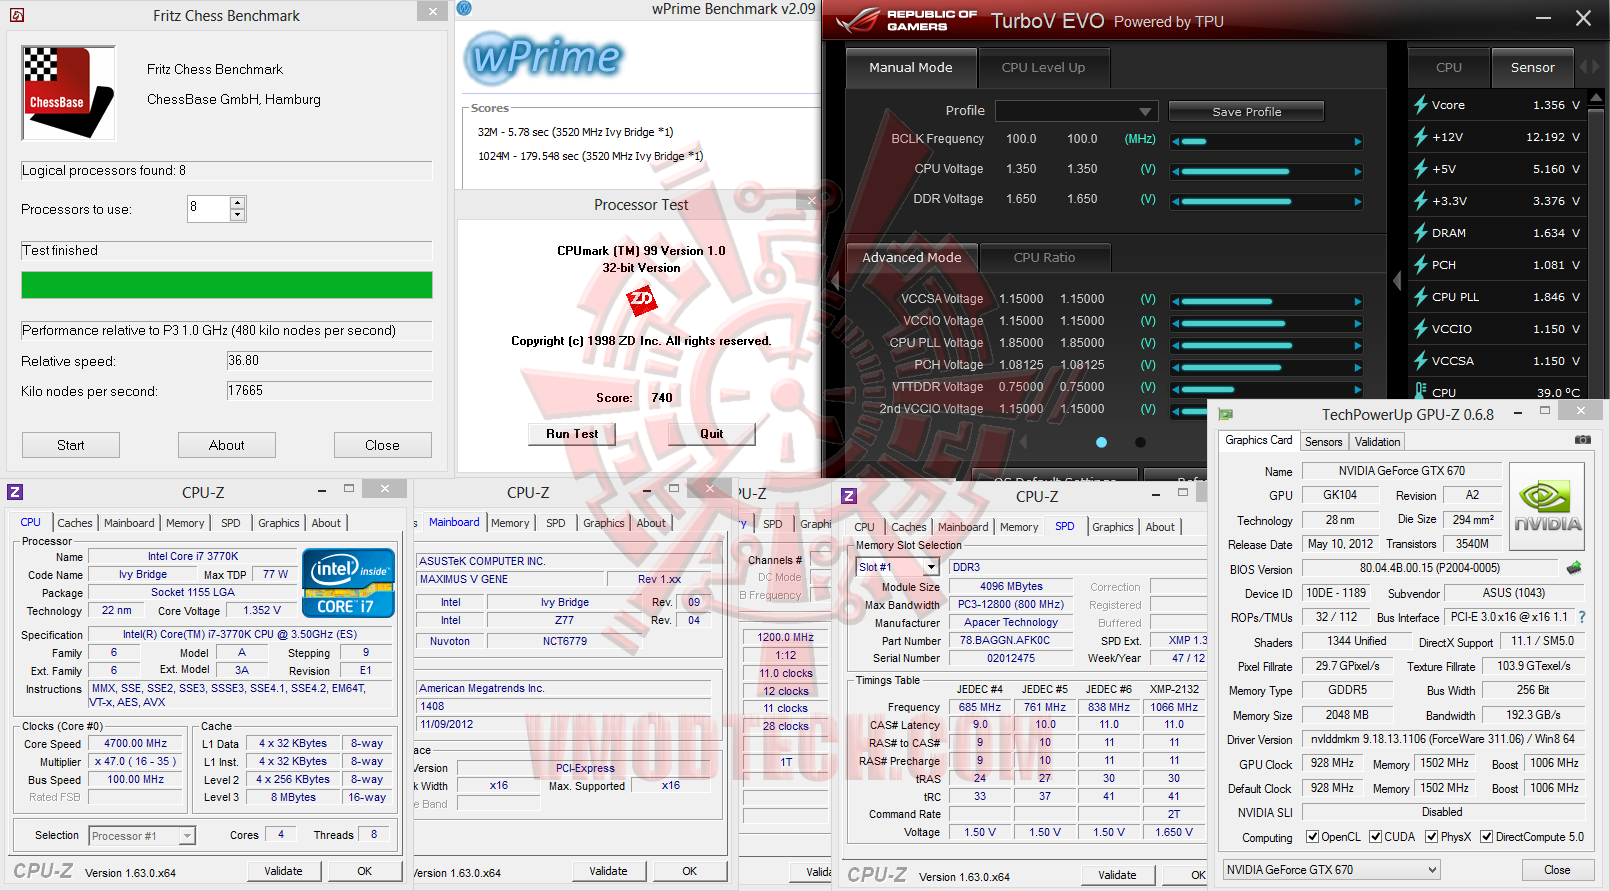1610x891 pixels.
Task: Click the Processors to use number field
Action: click(x=208, y=209)
